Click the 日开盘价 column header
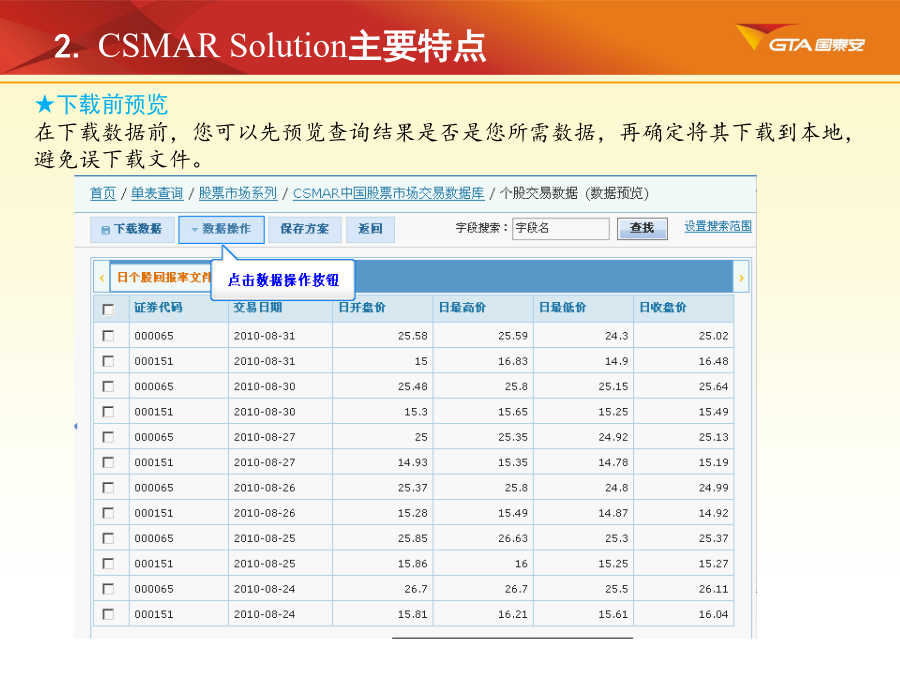This screenshot has width=900, height=675. click(x=382, y=308)
